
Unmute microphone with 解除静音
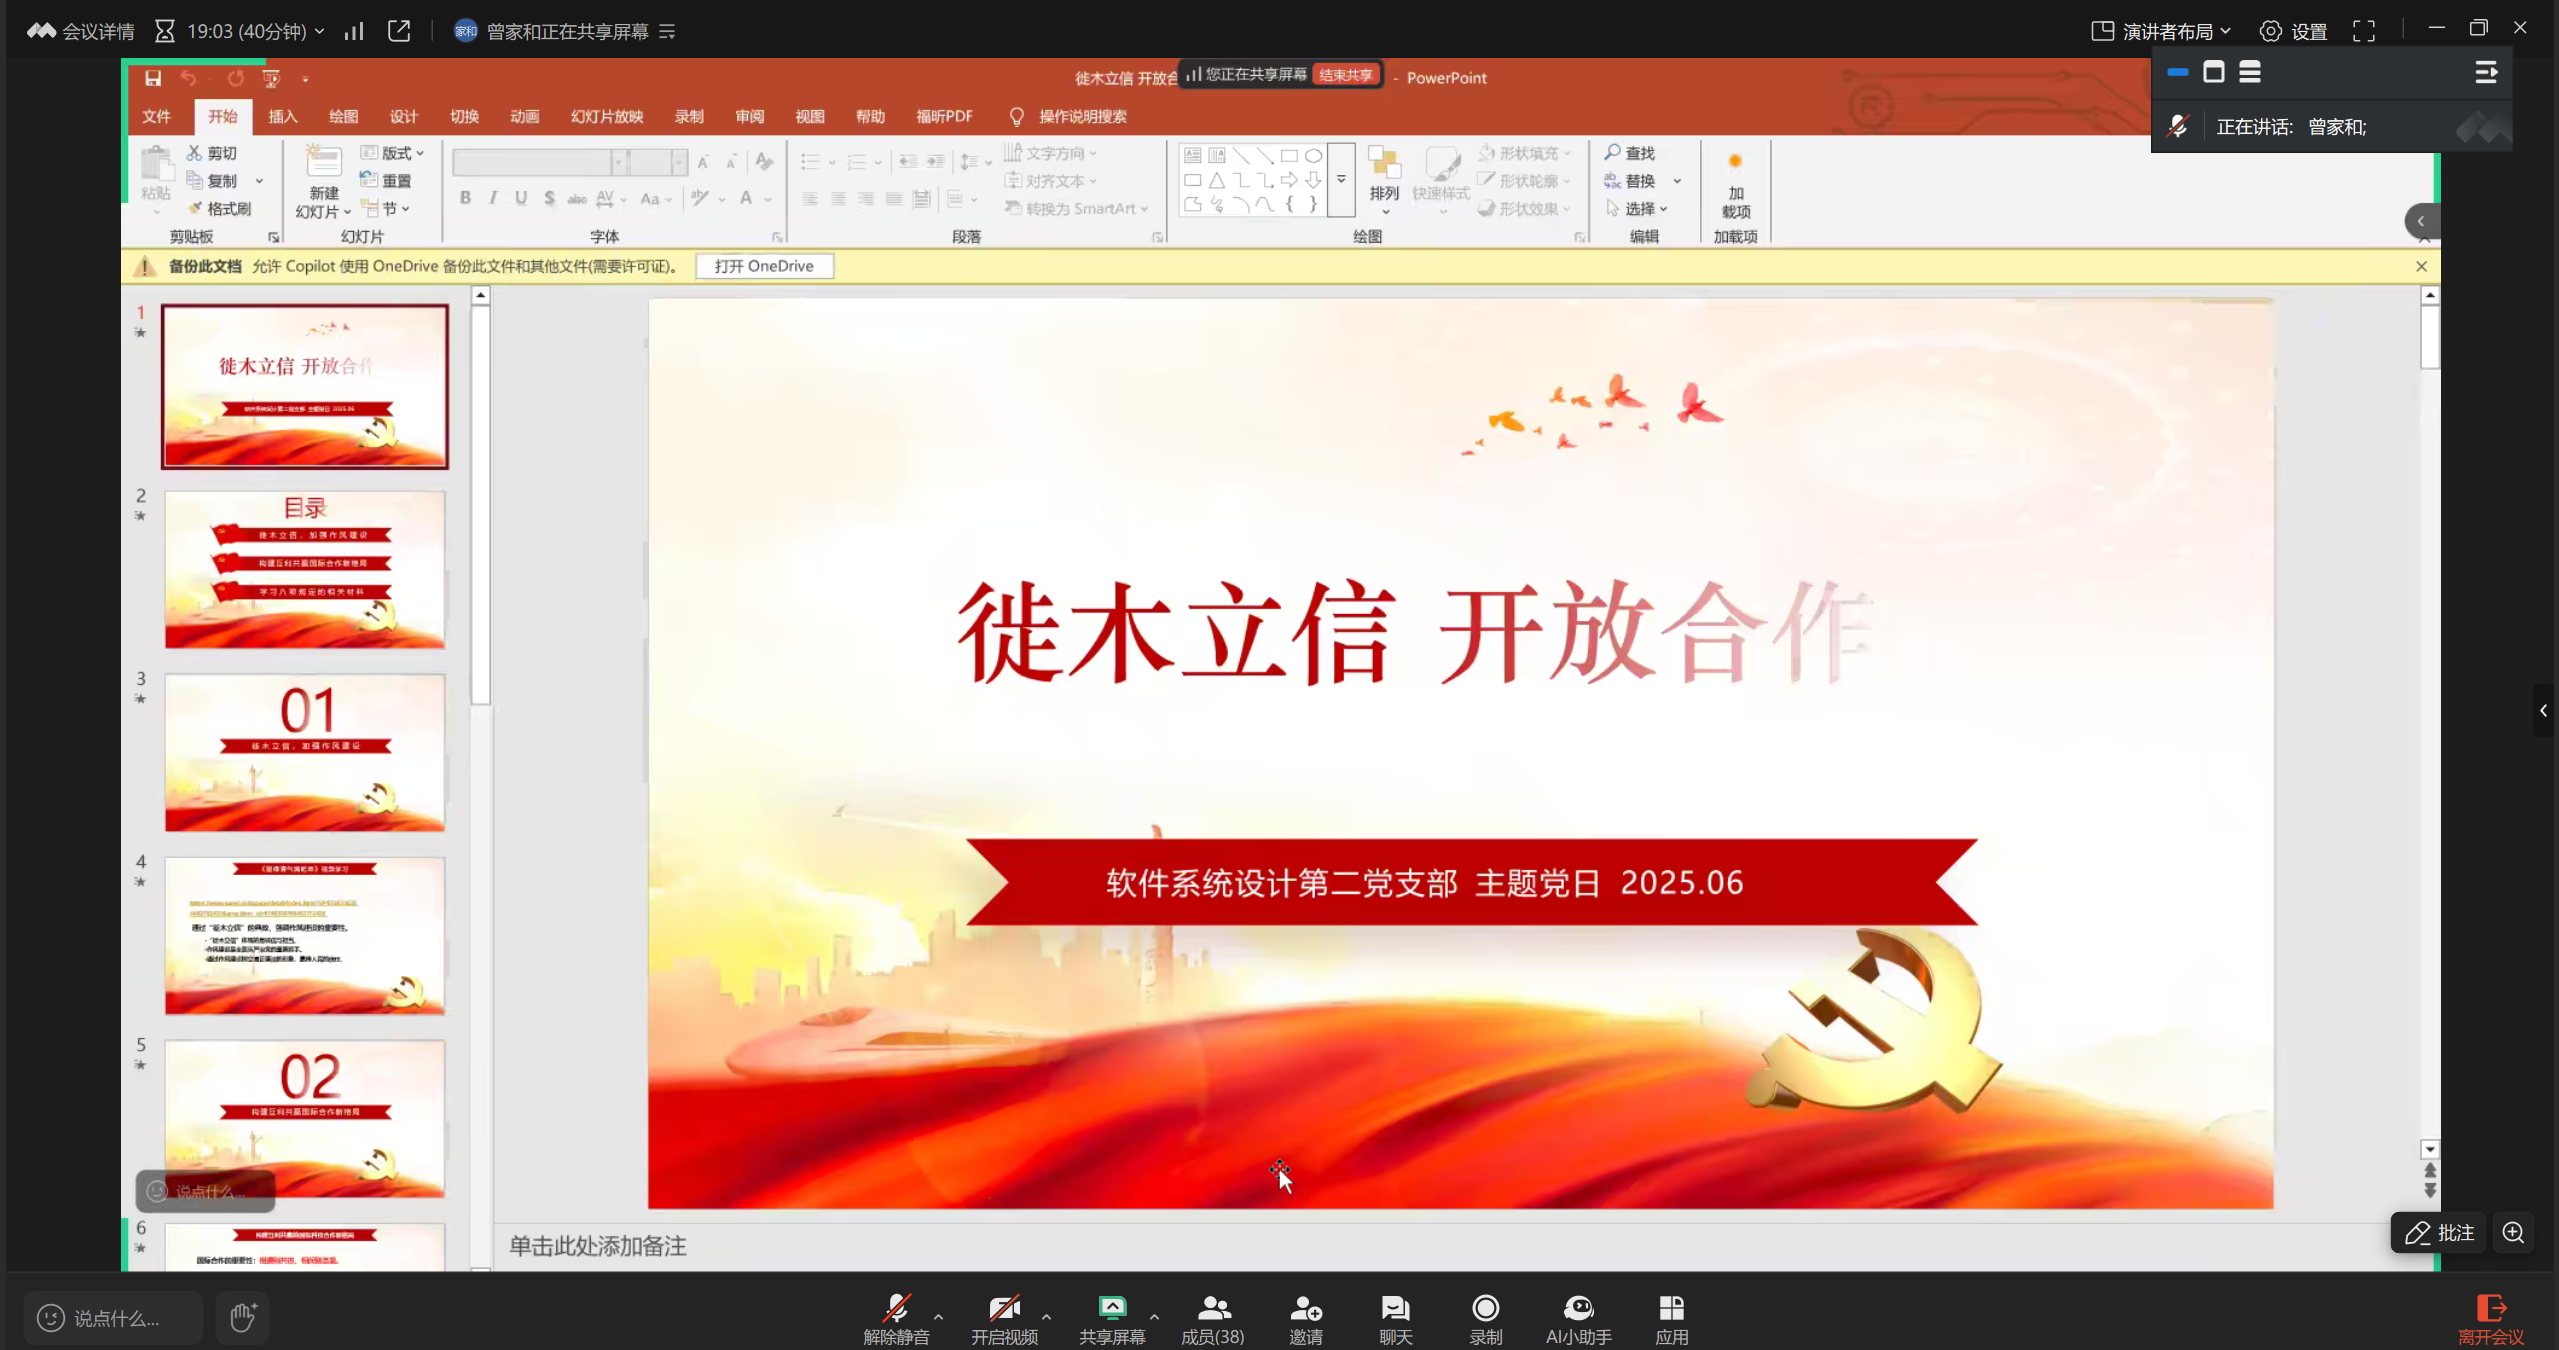896,1318
